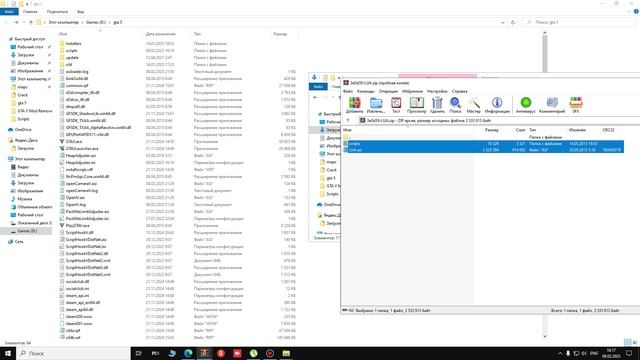Open the Справка menu in WinRAR
The height and width of the screenshot is (360, 640).
[x=460, y=91]
